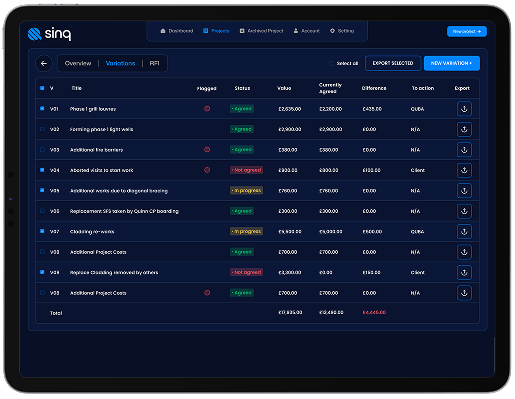Click the Export Selected button
Screen dimensions: 515x399
click(393, 63)
